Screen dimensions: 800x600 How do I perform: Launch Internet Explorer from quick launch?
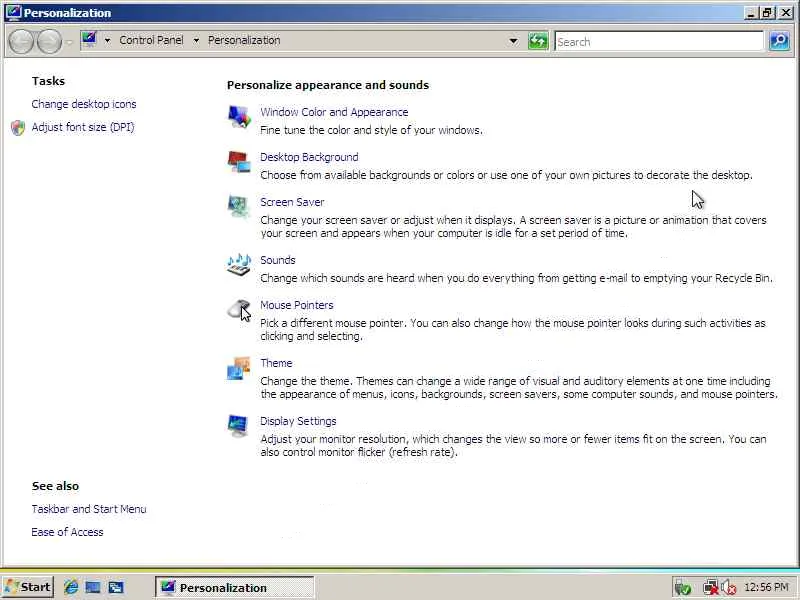coord(71,587)
